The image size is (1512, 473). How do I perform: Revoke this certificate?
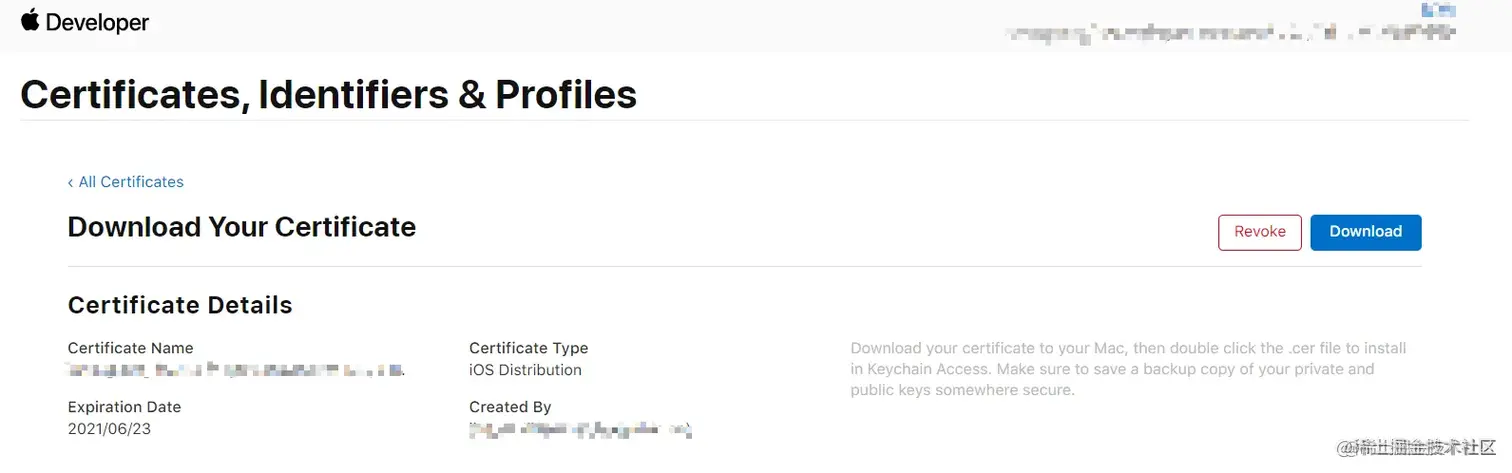pos(1260,232)
